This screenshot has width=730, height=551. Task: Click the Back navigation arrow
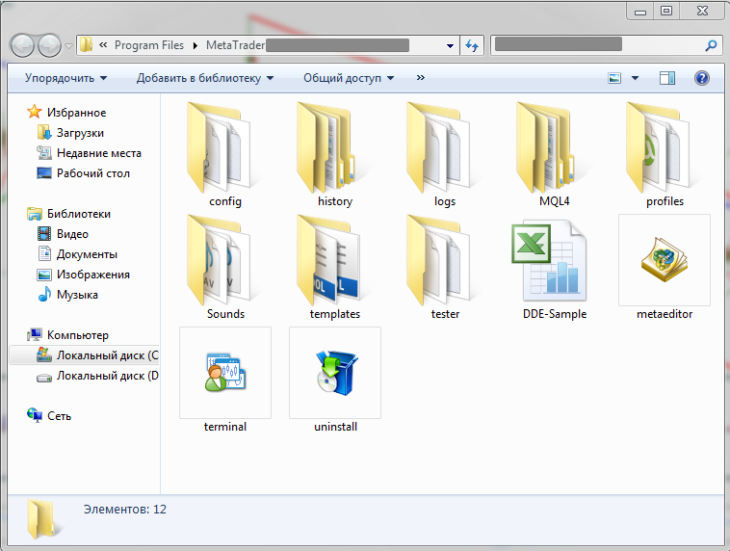point(22,46)
